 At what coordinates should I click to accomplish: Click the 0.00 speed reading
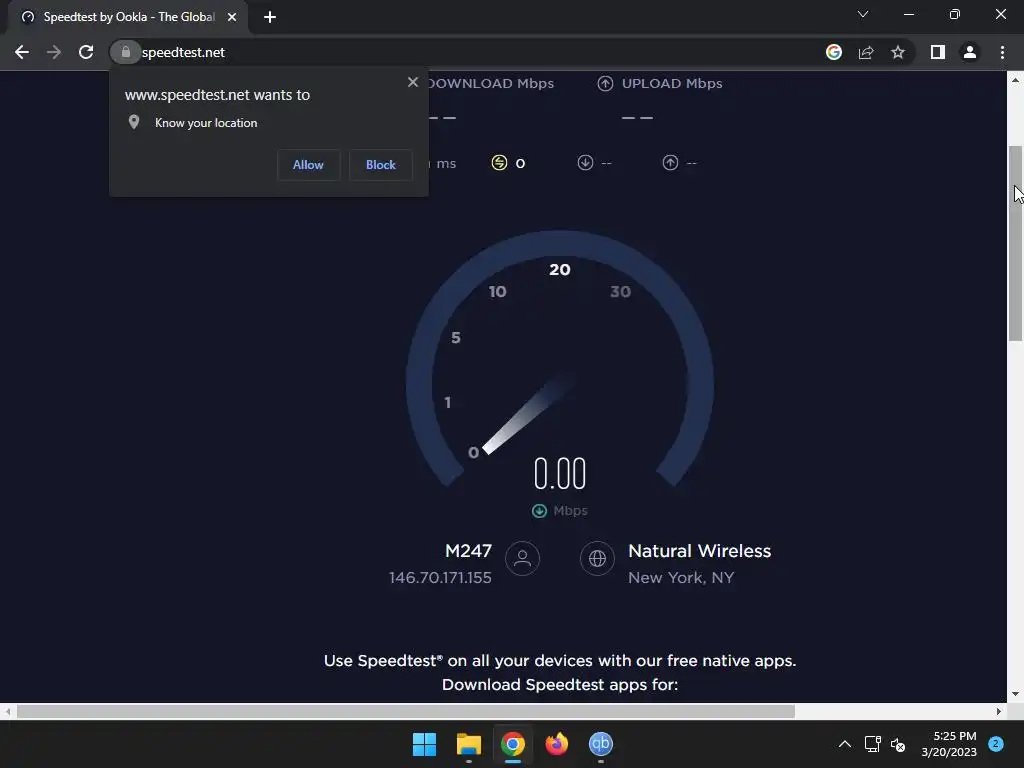click(x=560, y=473)
